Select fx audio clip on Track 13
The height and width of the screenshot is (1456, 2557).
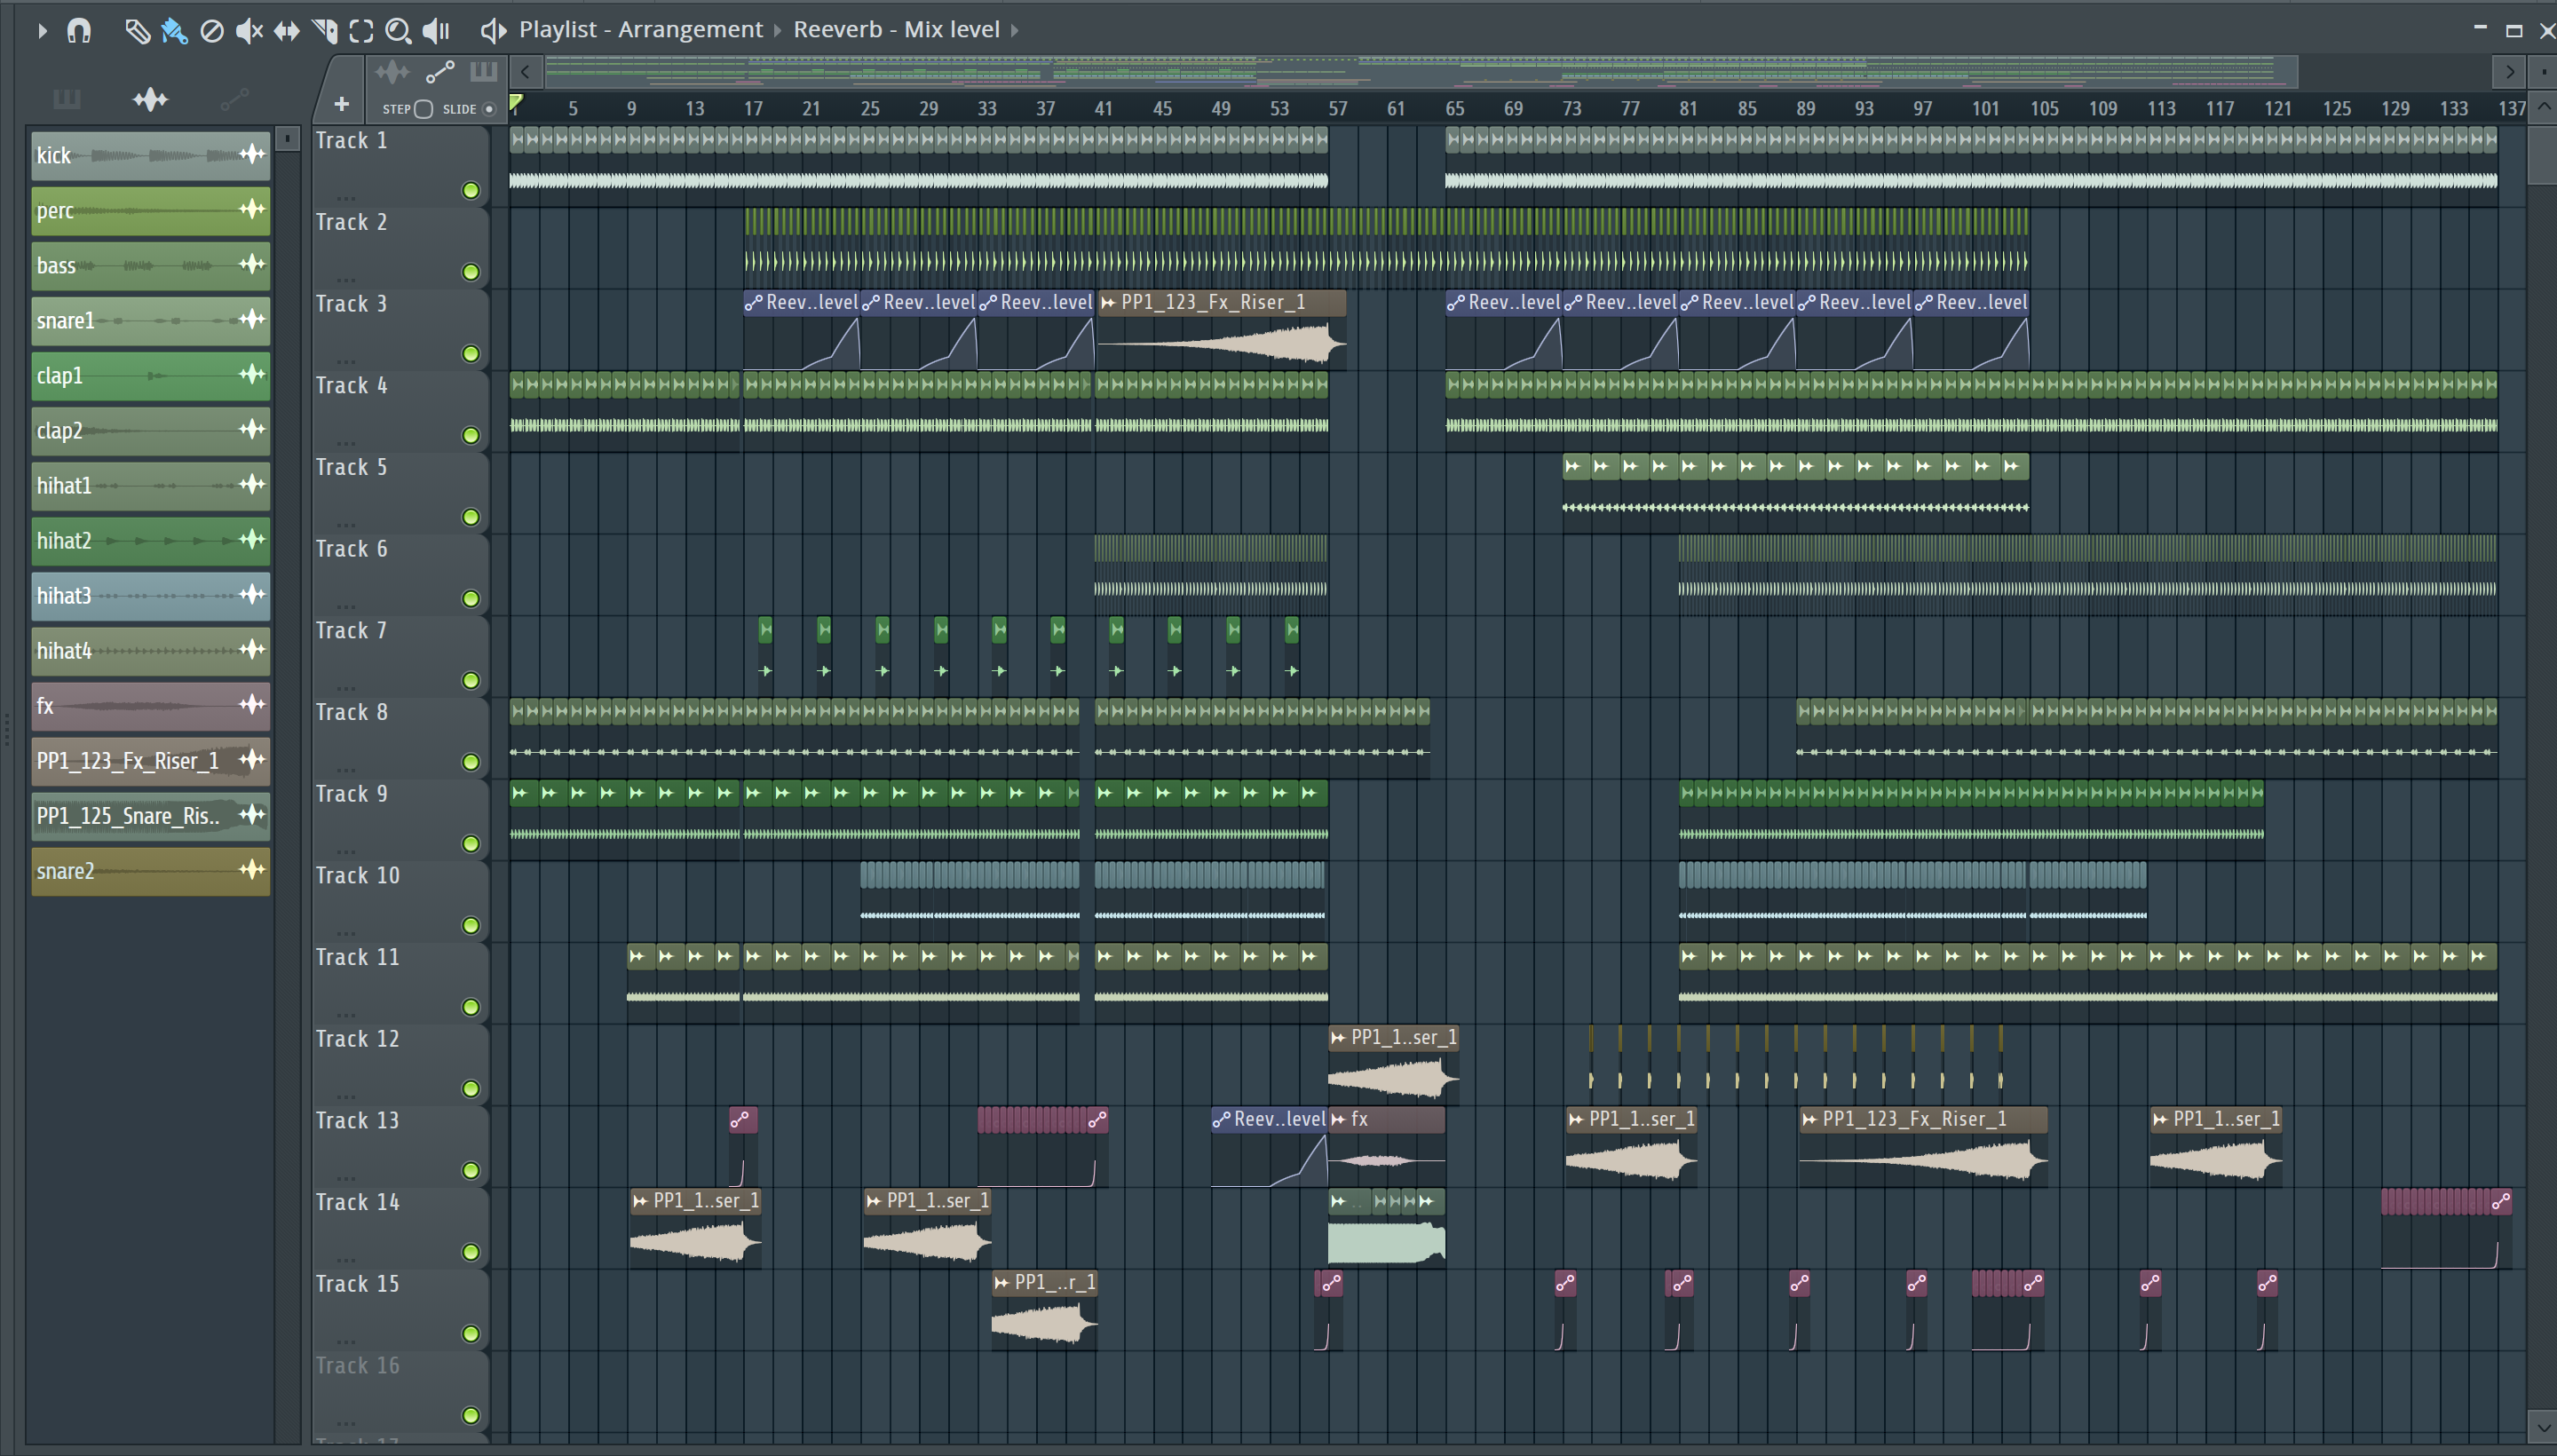coord(1386,1147)
